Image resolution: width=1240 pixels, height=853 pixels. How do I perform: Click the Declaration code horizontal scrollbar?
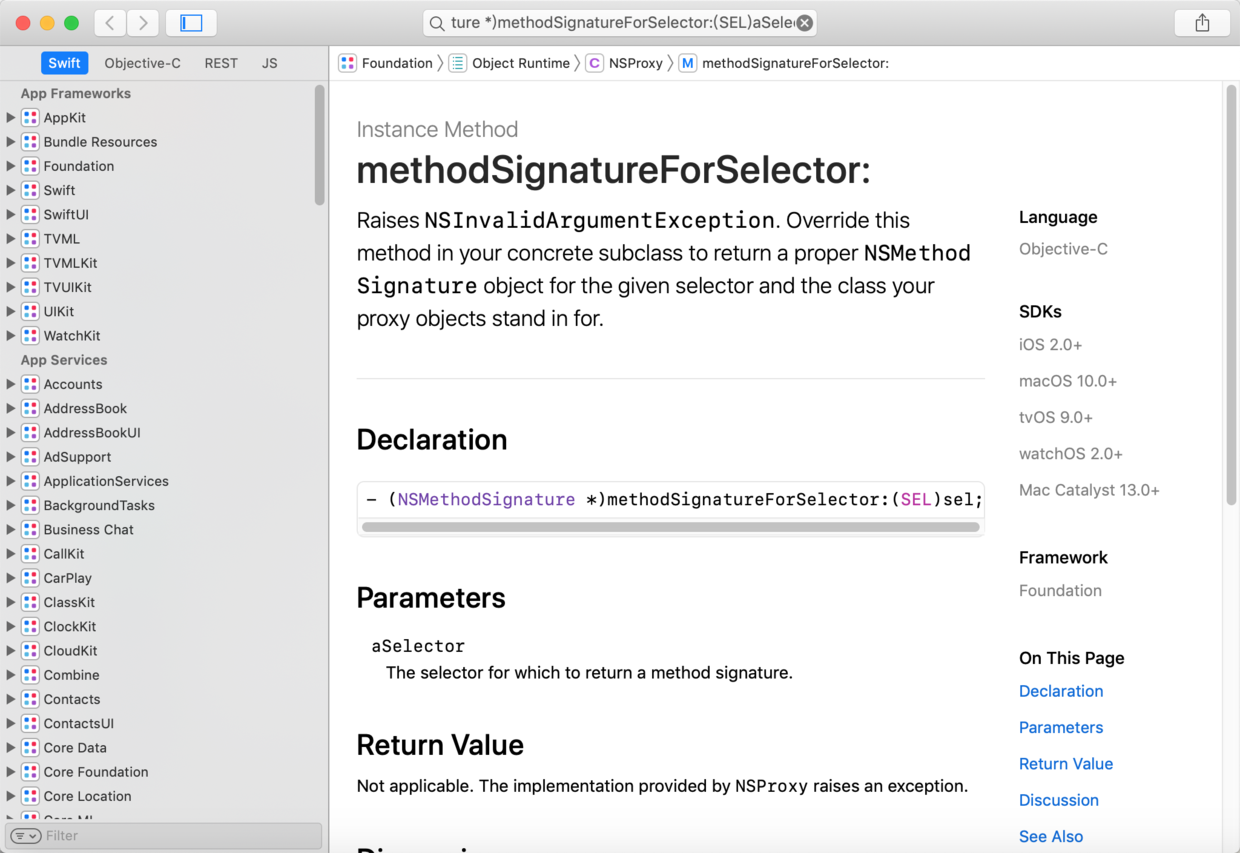point(670,527)
